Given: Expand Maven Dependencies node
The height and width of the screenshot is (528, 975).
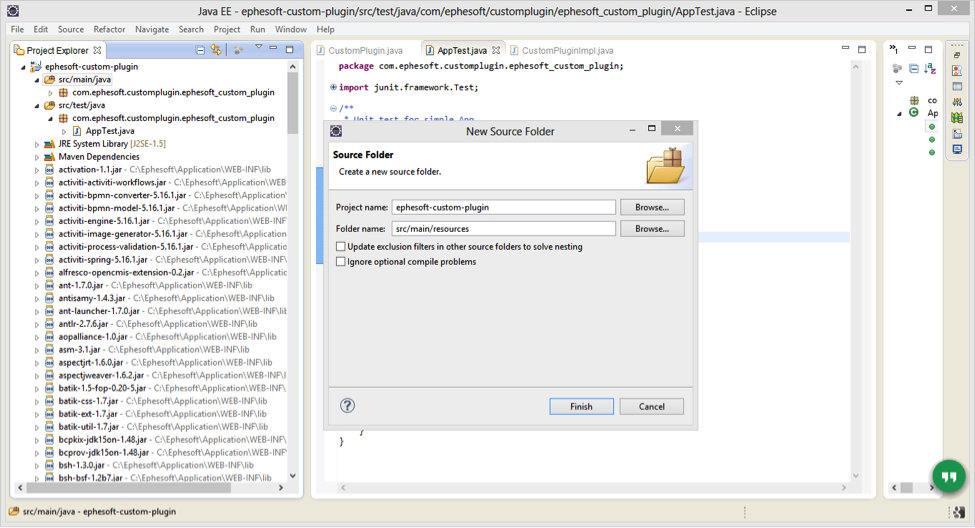Looking at the screenshot, I should click(x=37, y=157).
